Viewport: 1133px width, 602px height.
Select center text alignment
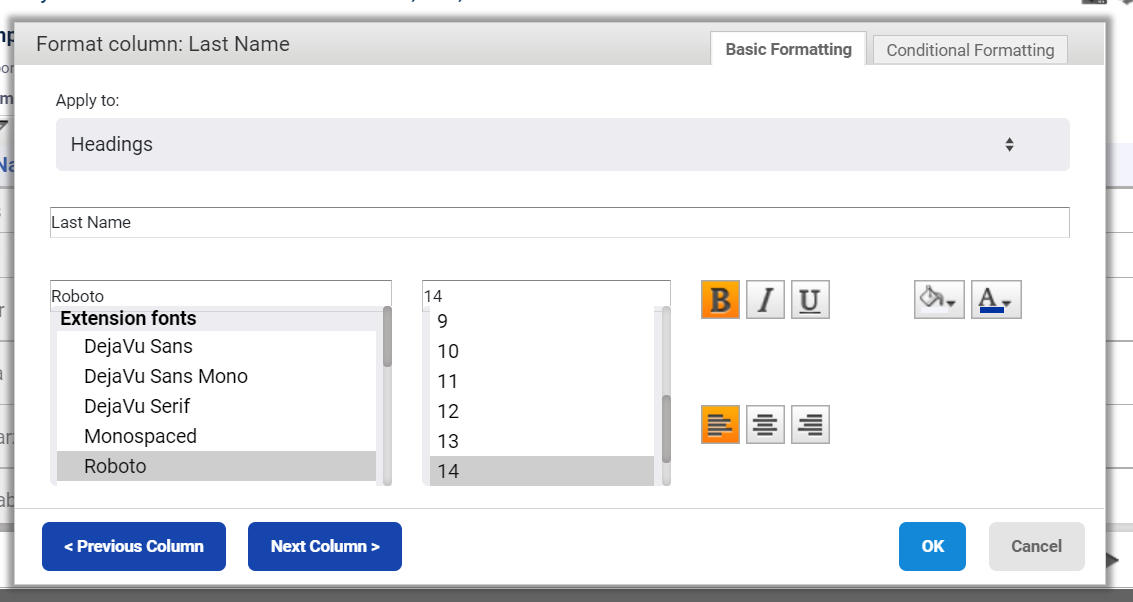[765, 425]
